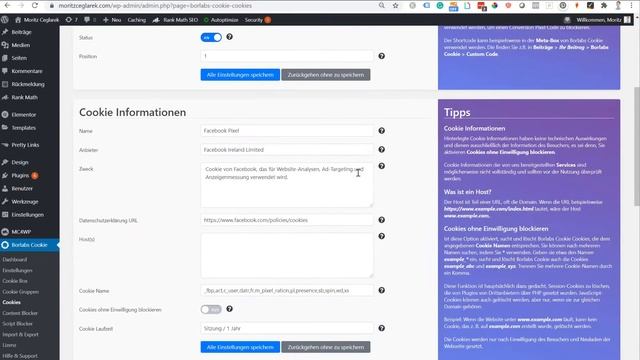The height and width of the screenshot is (360, 640).
Task: Click Neu in the admin bar
Action: [x=112, y=20]
